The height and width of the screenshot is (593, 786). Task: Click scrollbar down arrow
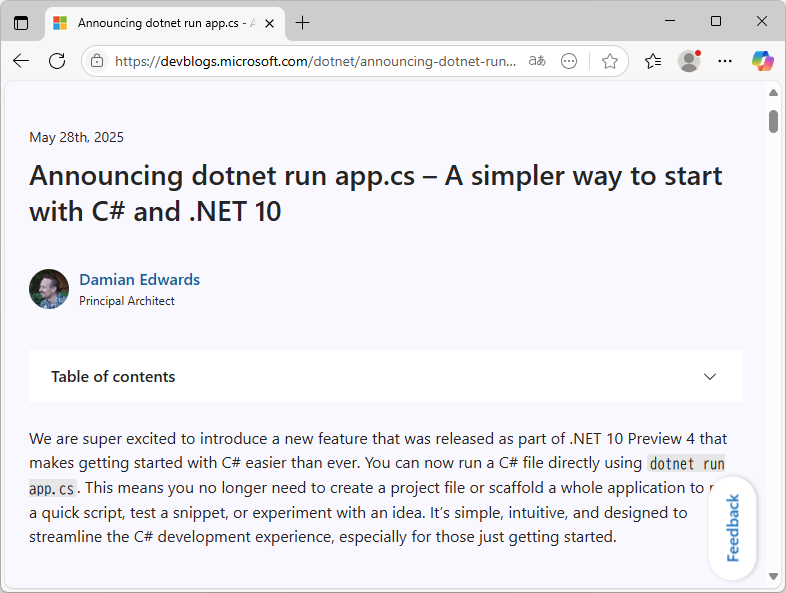point(773,576)
